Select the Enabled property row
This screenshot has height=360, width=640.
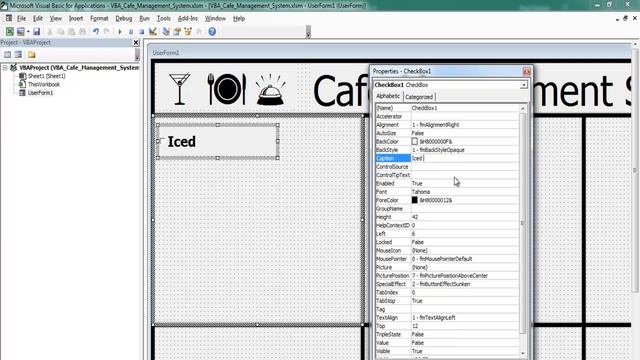coord(447,183)
